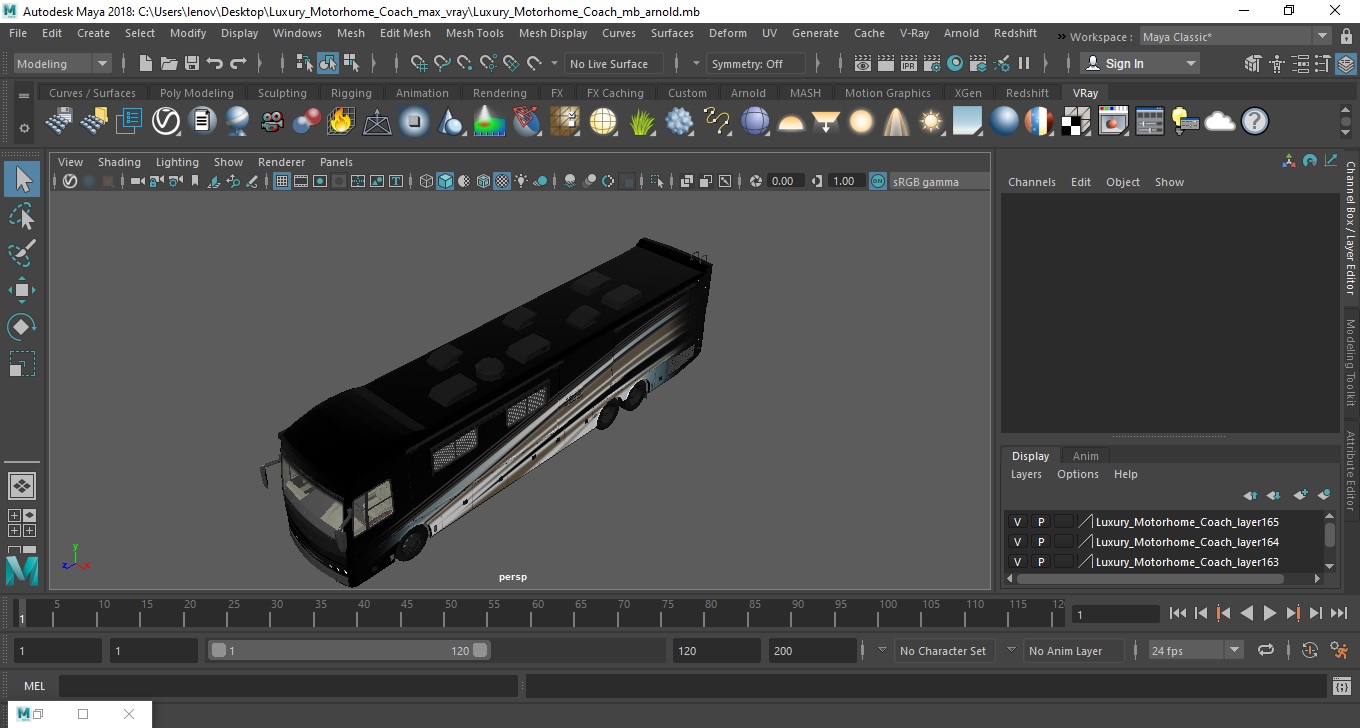The height and width of the screenshot is (728, 1360).
Task: Play animation forward on the timeline
Action: [1270, 614]
